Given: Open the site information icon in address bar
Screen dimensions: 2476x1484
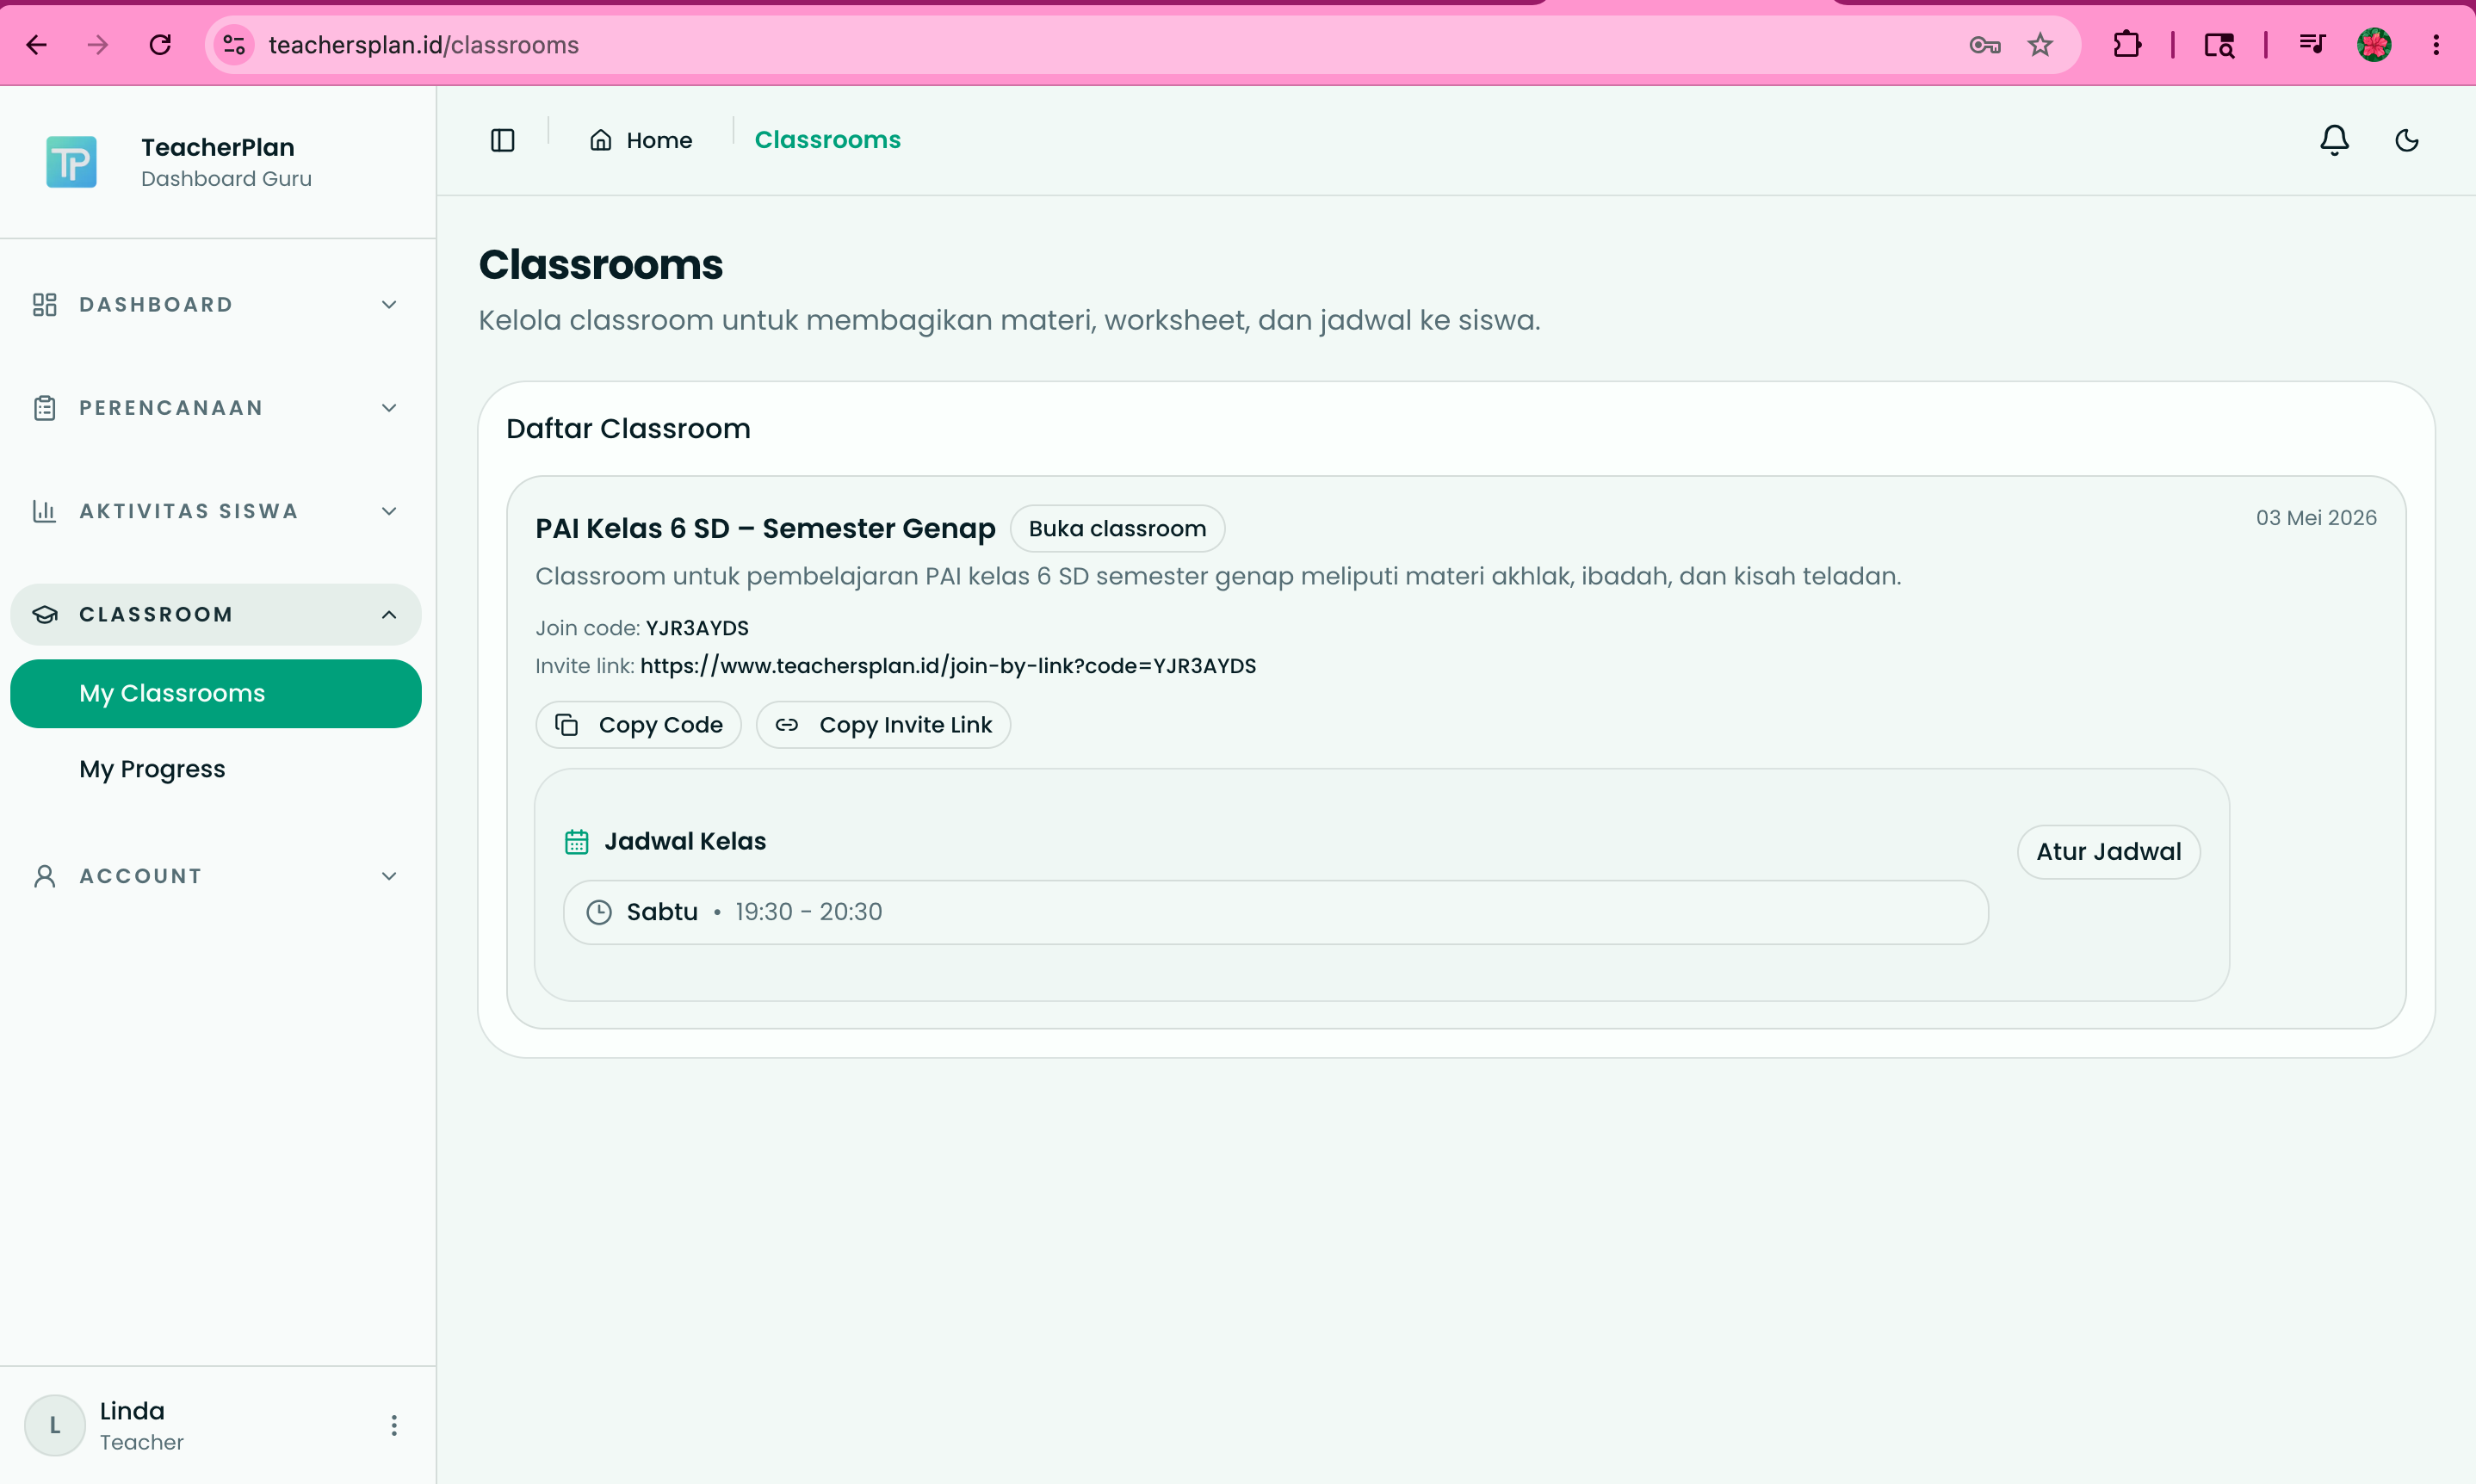Looking at the screenshot, I should (234, 45).
